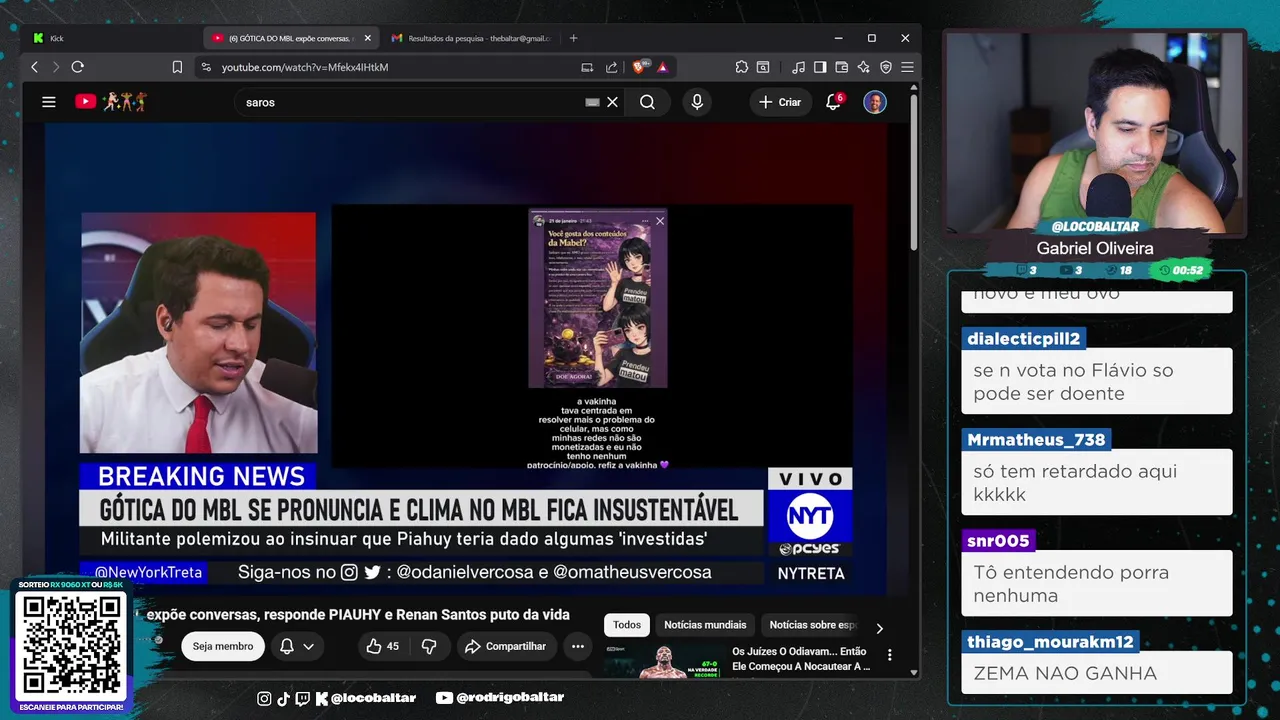Open a new browser tab
1280x720 pixels.
(573, 38)
